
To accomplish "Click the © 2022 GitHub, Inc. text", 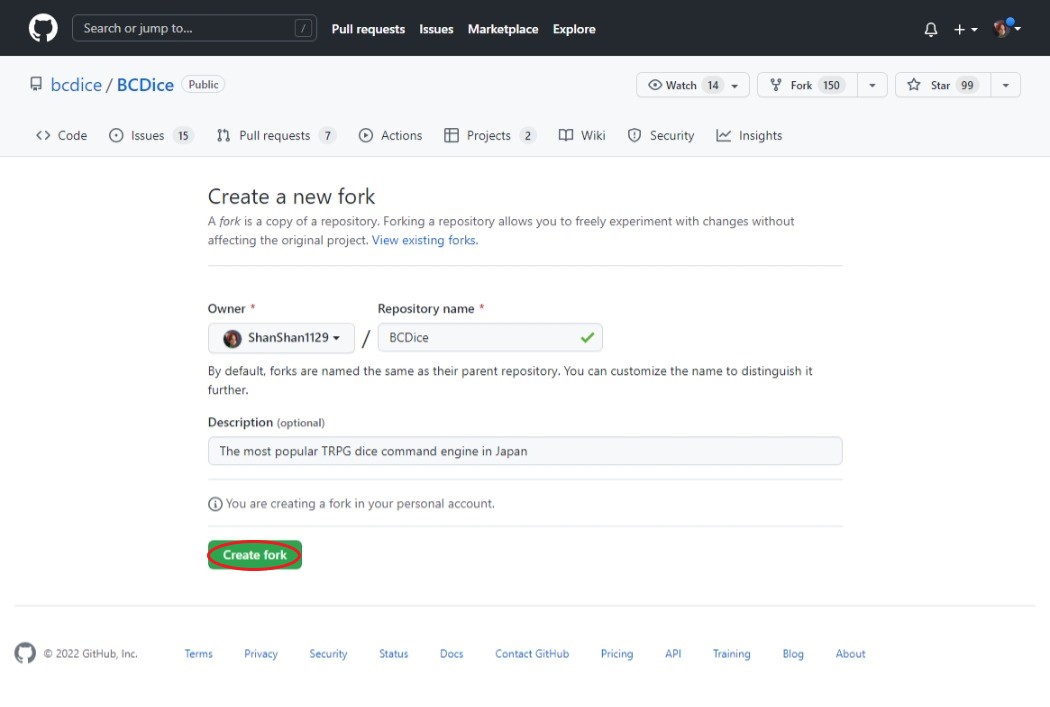I will coord(90,653).
